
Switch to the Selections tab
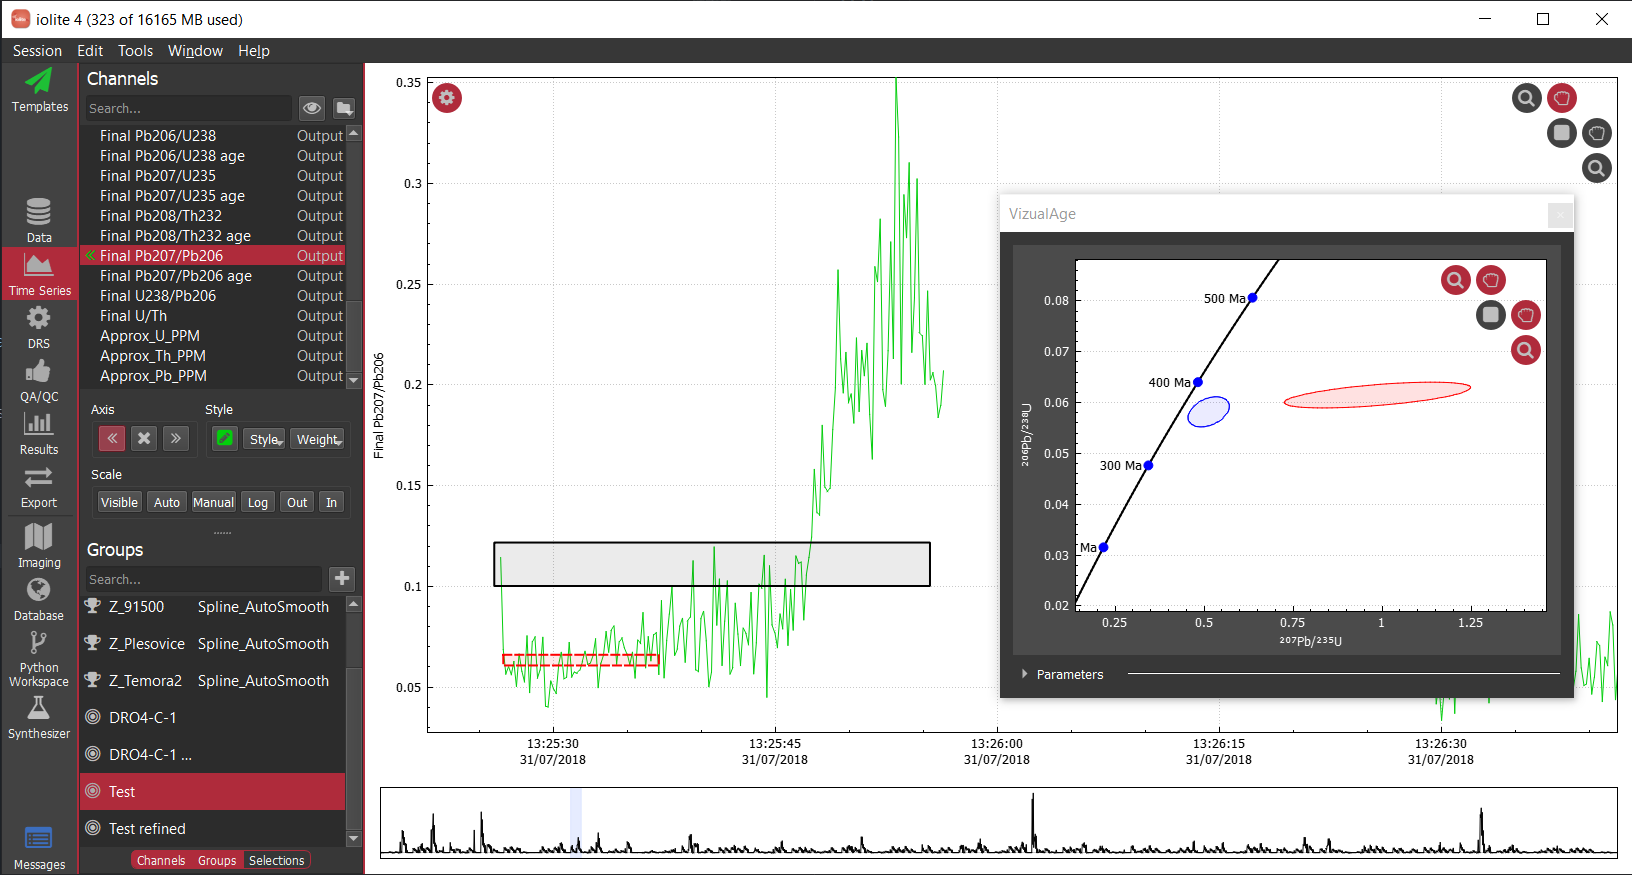pos(276,860)
